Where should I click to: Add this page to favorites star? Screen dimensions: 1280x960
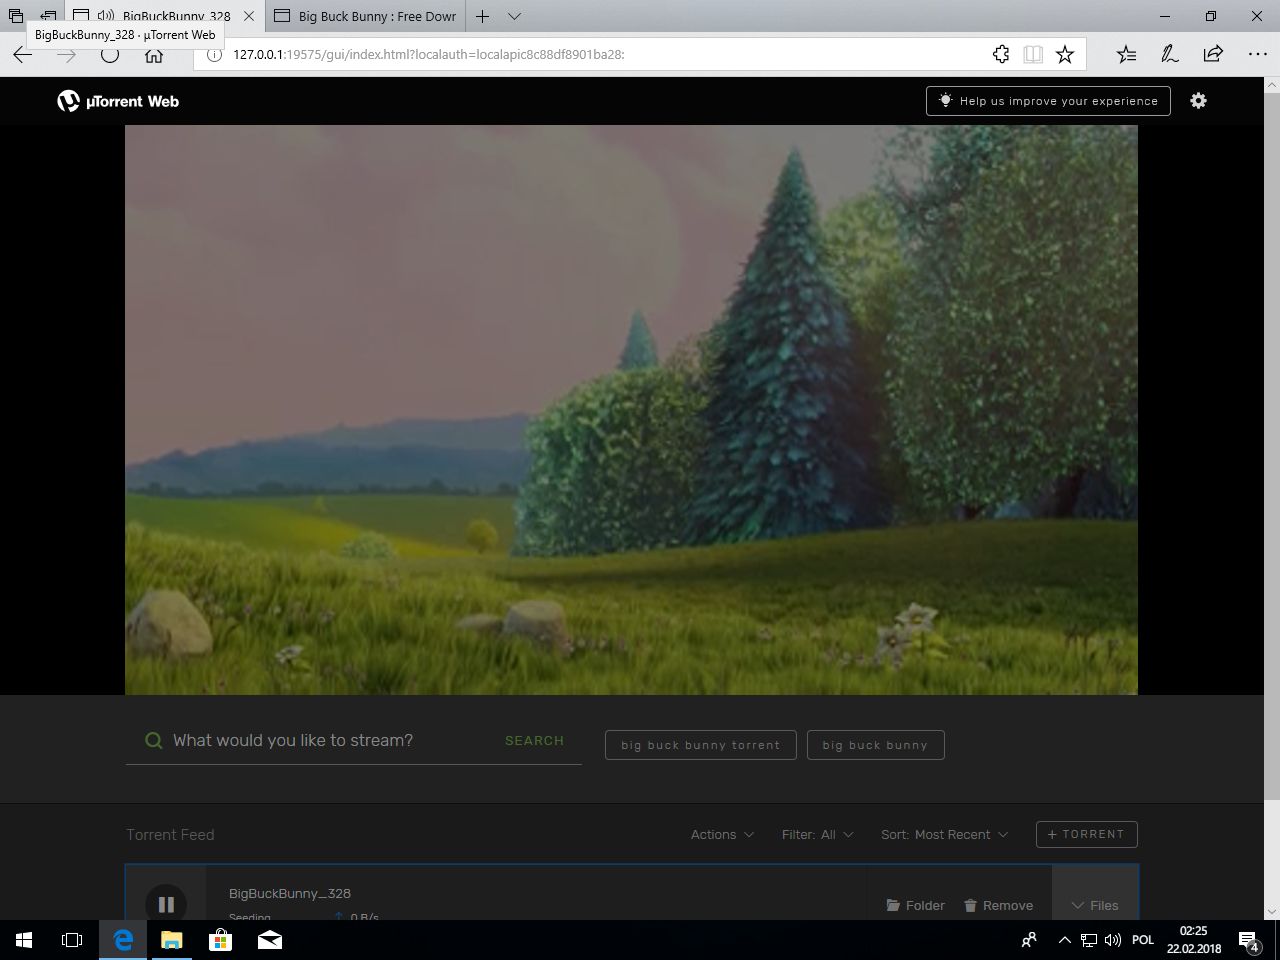pos(1065,55)
